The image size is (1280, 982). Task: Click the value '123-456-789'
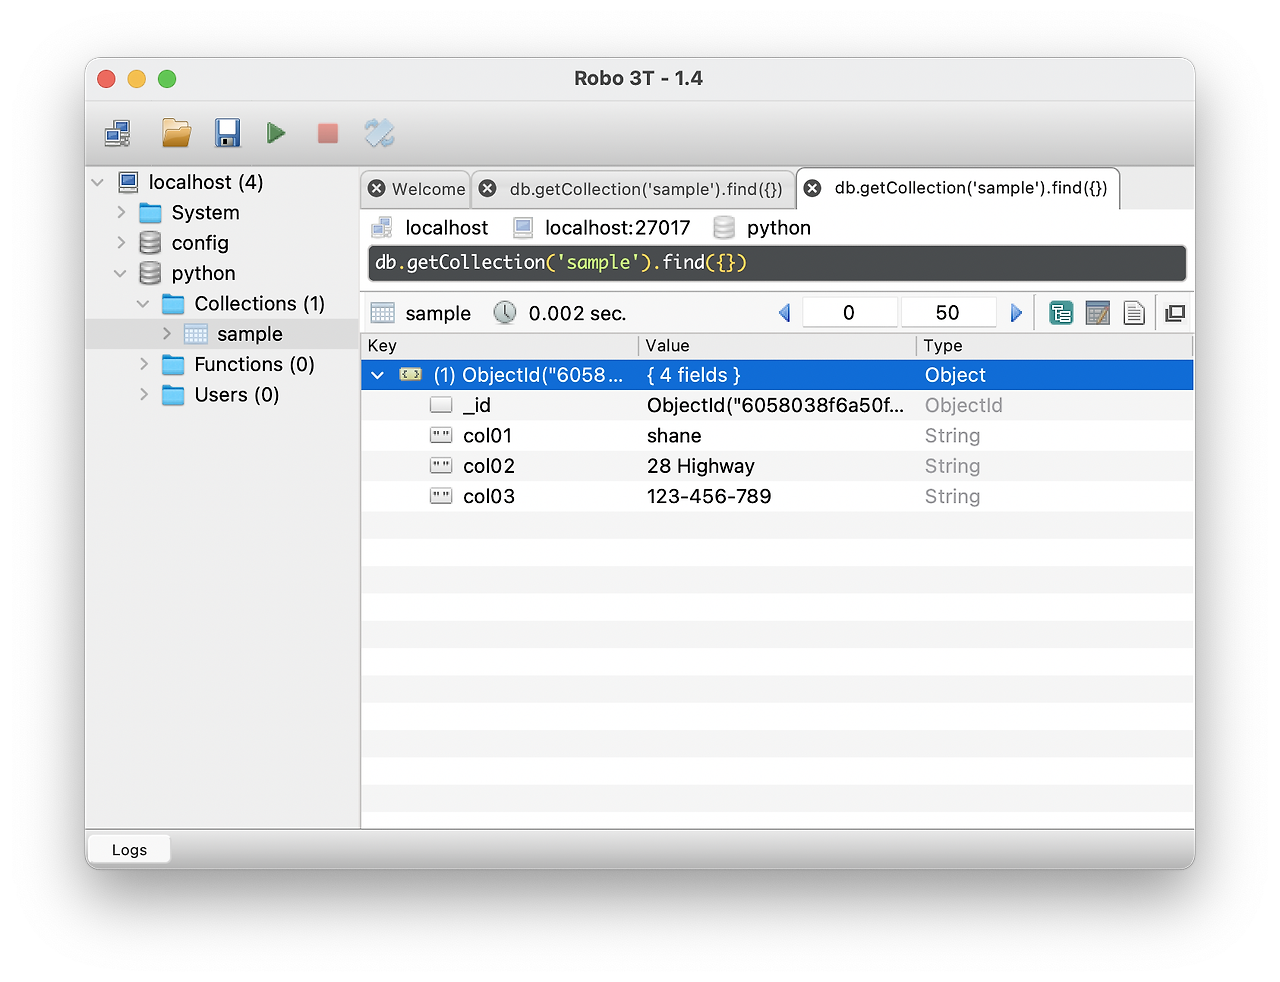click(x=709, y=496)
